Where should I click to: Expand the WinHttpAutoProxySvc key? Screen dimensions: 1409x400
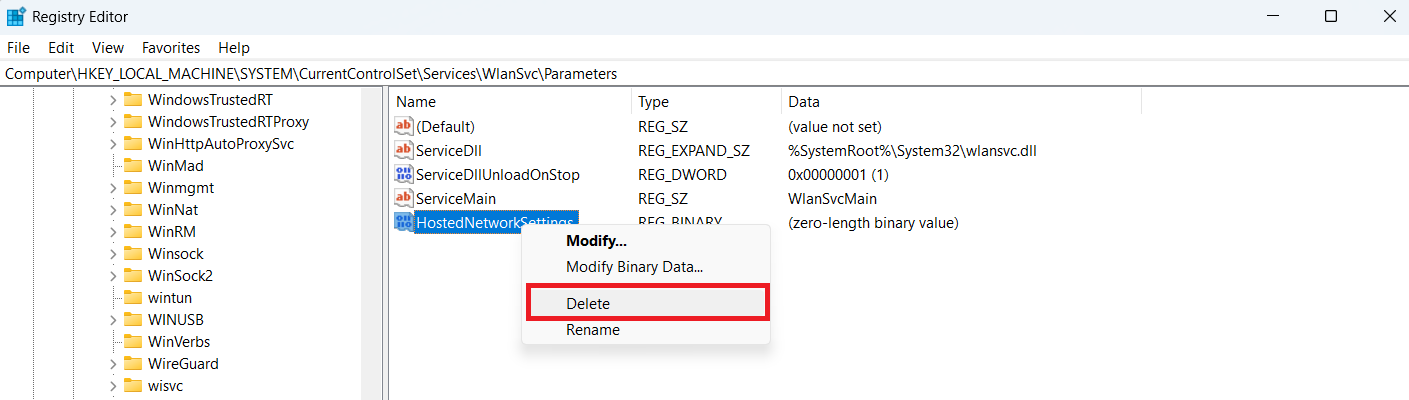112,144
